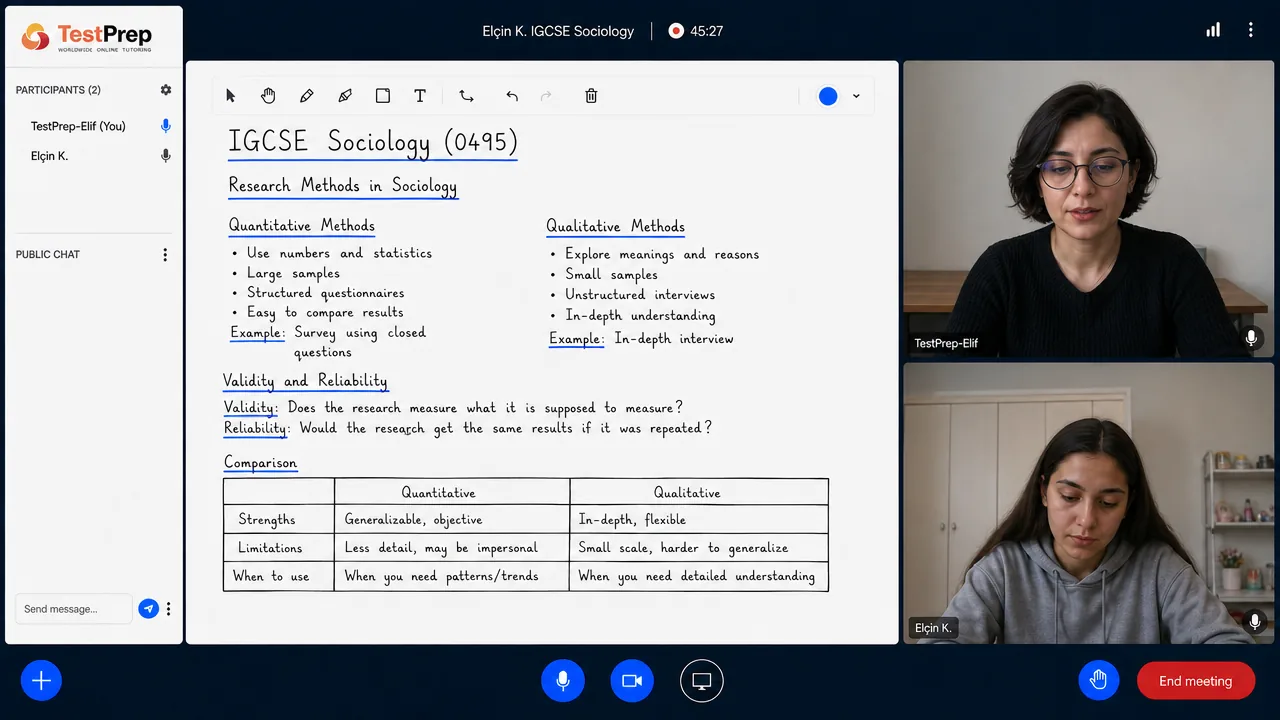
Task: Click the Strengths table cell
Action: click(x=279, y=519)
